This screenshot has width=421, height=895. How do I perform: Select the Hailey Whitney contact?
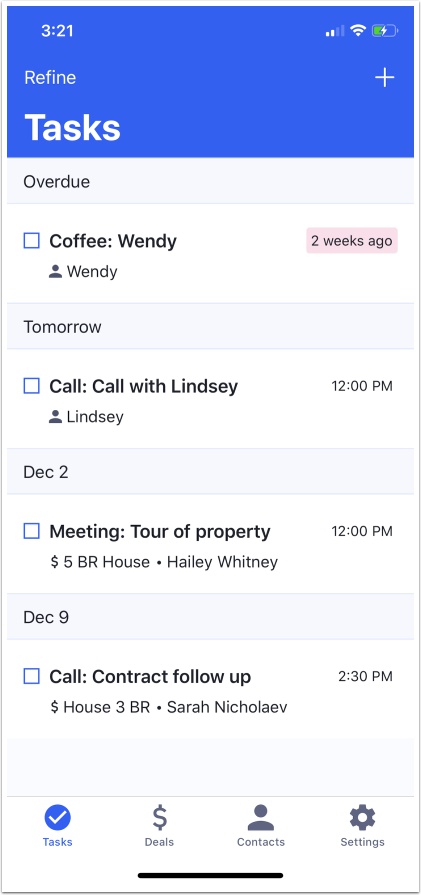pyautogui.click(x=222, y=562)
